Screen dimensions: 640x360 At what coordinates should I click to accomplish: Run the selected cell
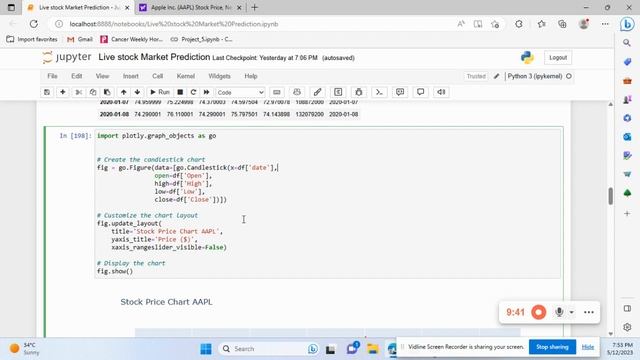coord(159,92)
